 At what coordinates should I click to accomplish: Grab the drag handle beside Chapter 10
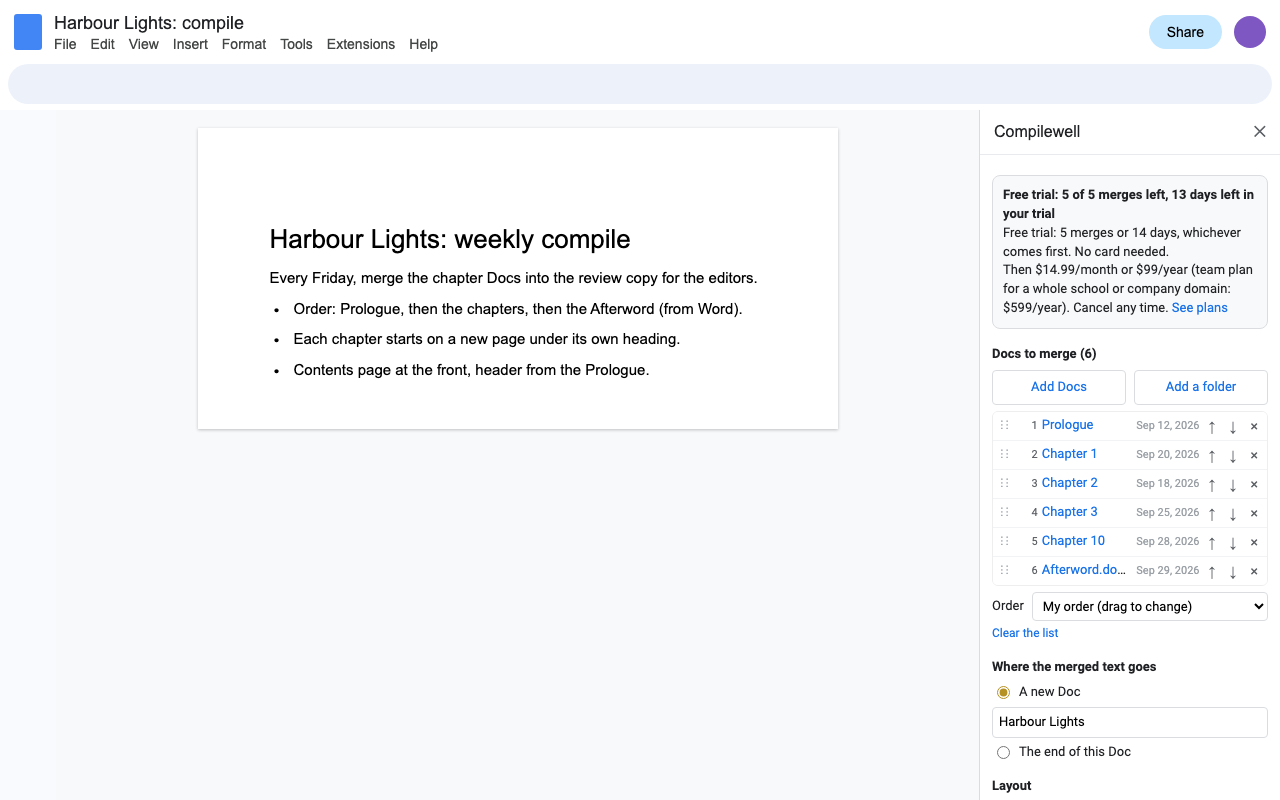[1005, 541]
